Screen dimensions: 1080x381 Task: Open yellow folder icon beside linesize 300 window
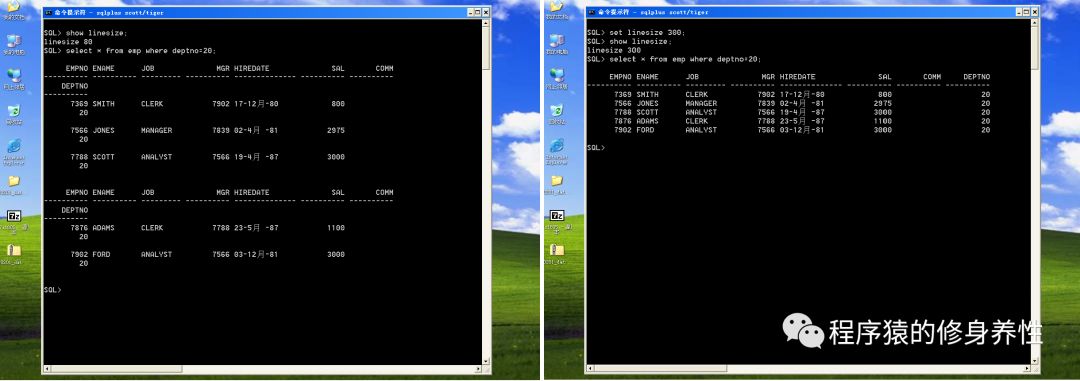point(557,181)
